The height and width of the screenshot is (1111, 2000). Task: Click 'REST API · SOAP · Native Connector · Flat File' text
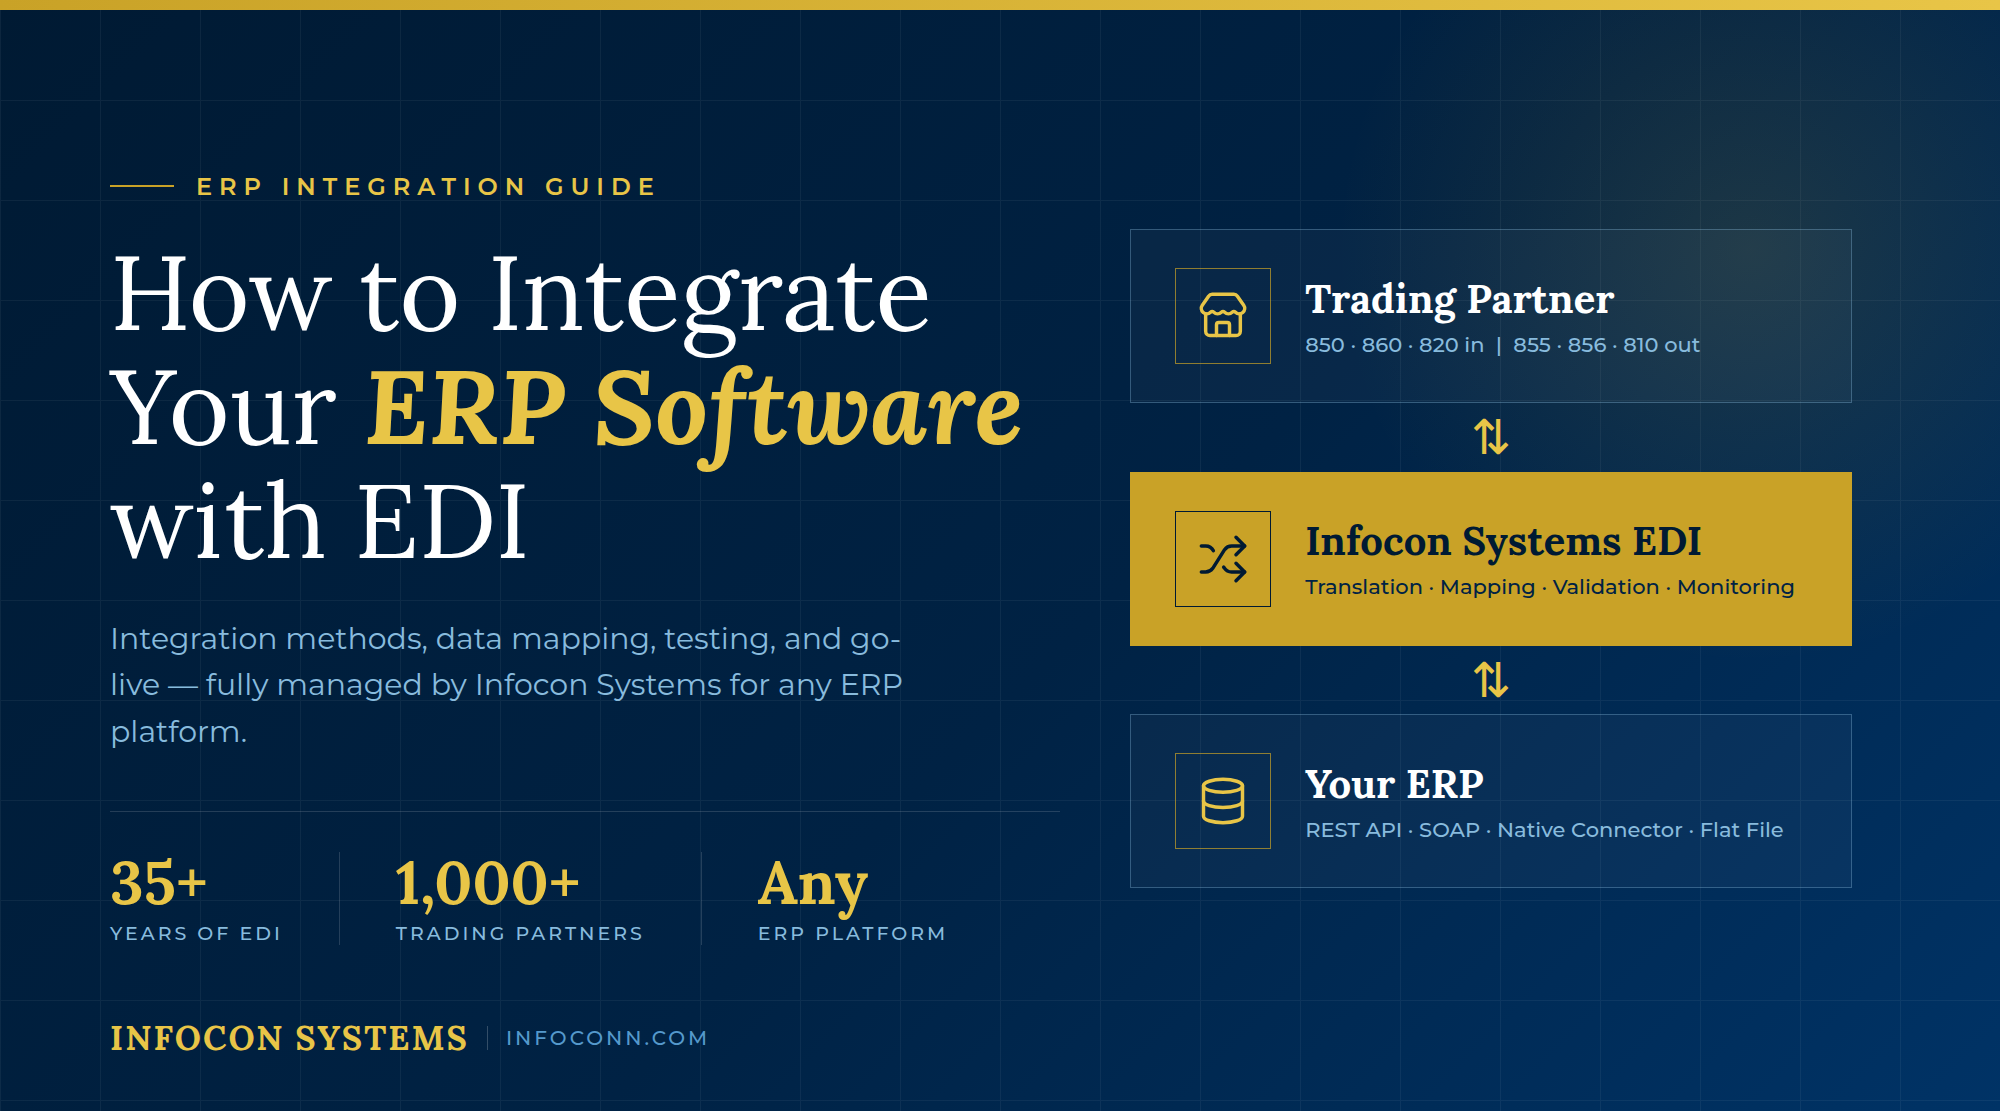[x=1544, y=830]
